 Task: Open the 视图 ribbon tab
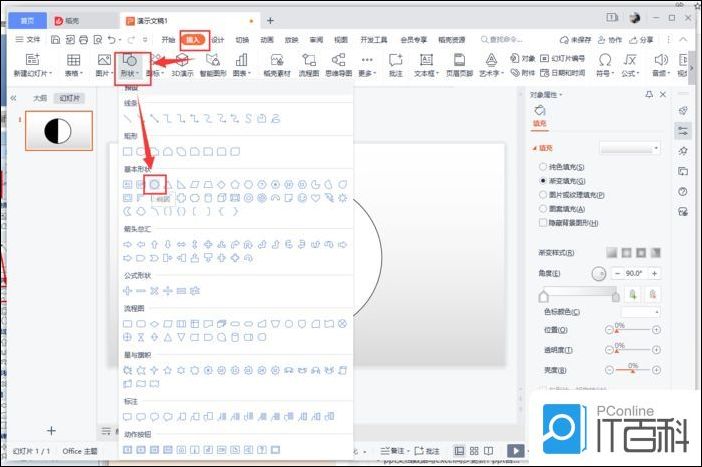(341, 40)
